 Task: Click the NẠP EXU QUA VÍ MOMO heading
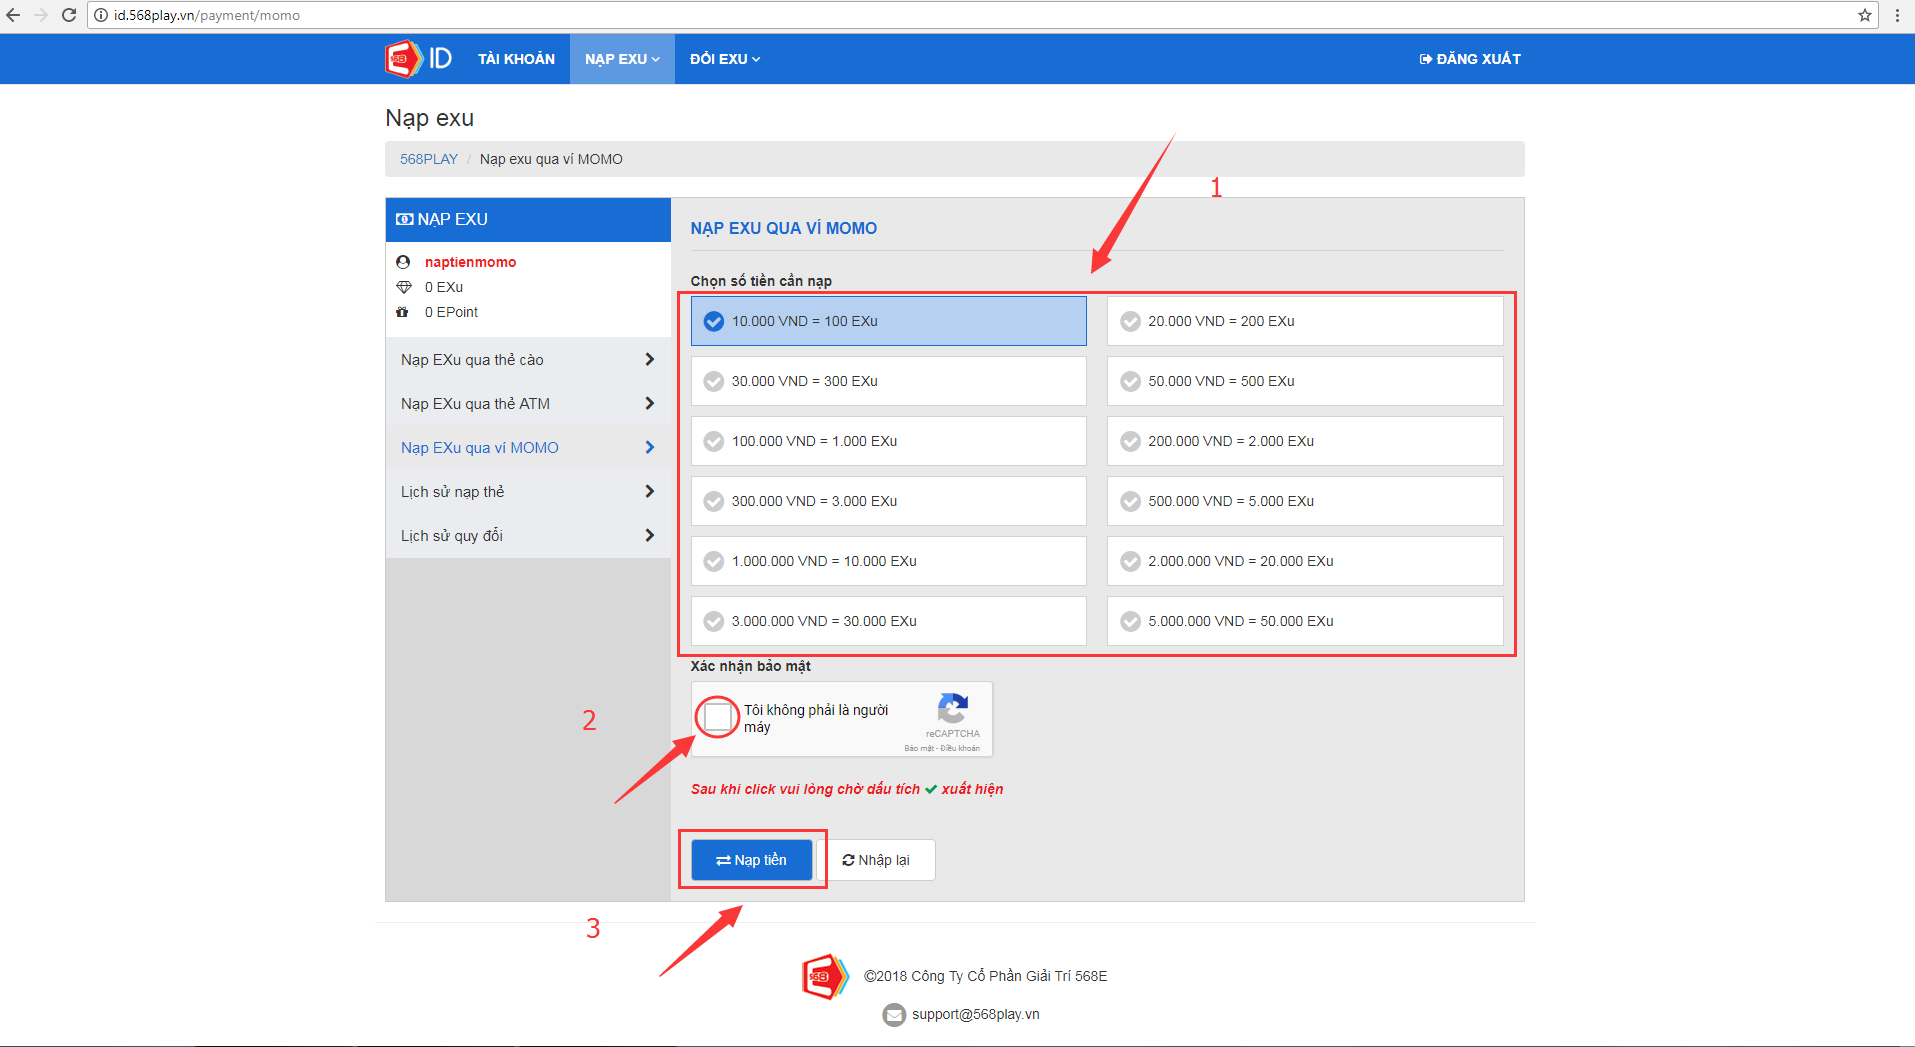784,228
